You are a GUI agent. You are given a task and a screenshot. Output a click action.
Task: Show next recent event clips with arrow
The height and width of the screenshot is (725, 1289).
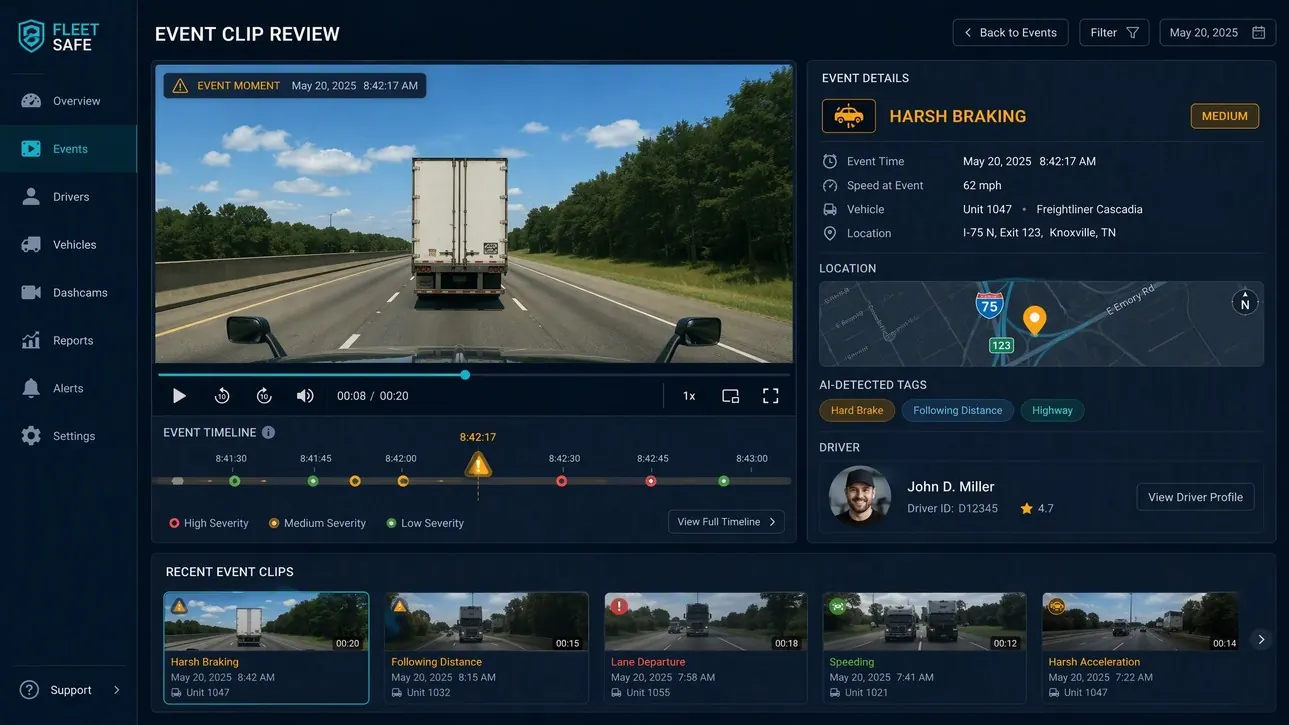pos(1261,639)
